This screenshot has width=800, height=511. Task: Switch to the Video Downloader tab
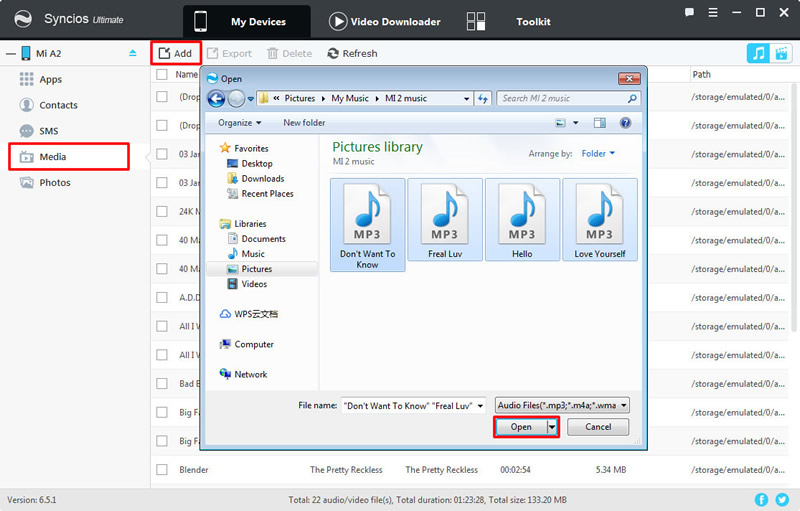[385, 21]
